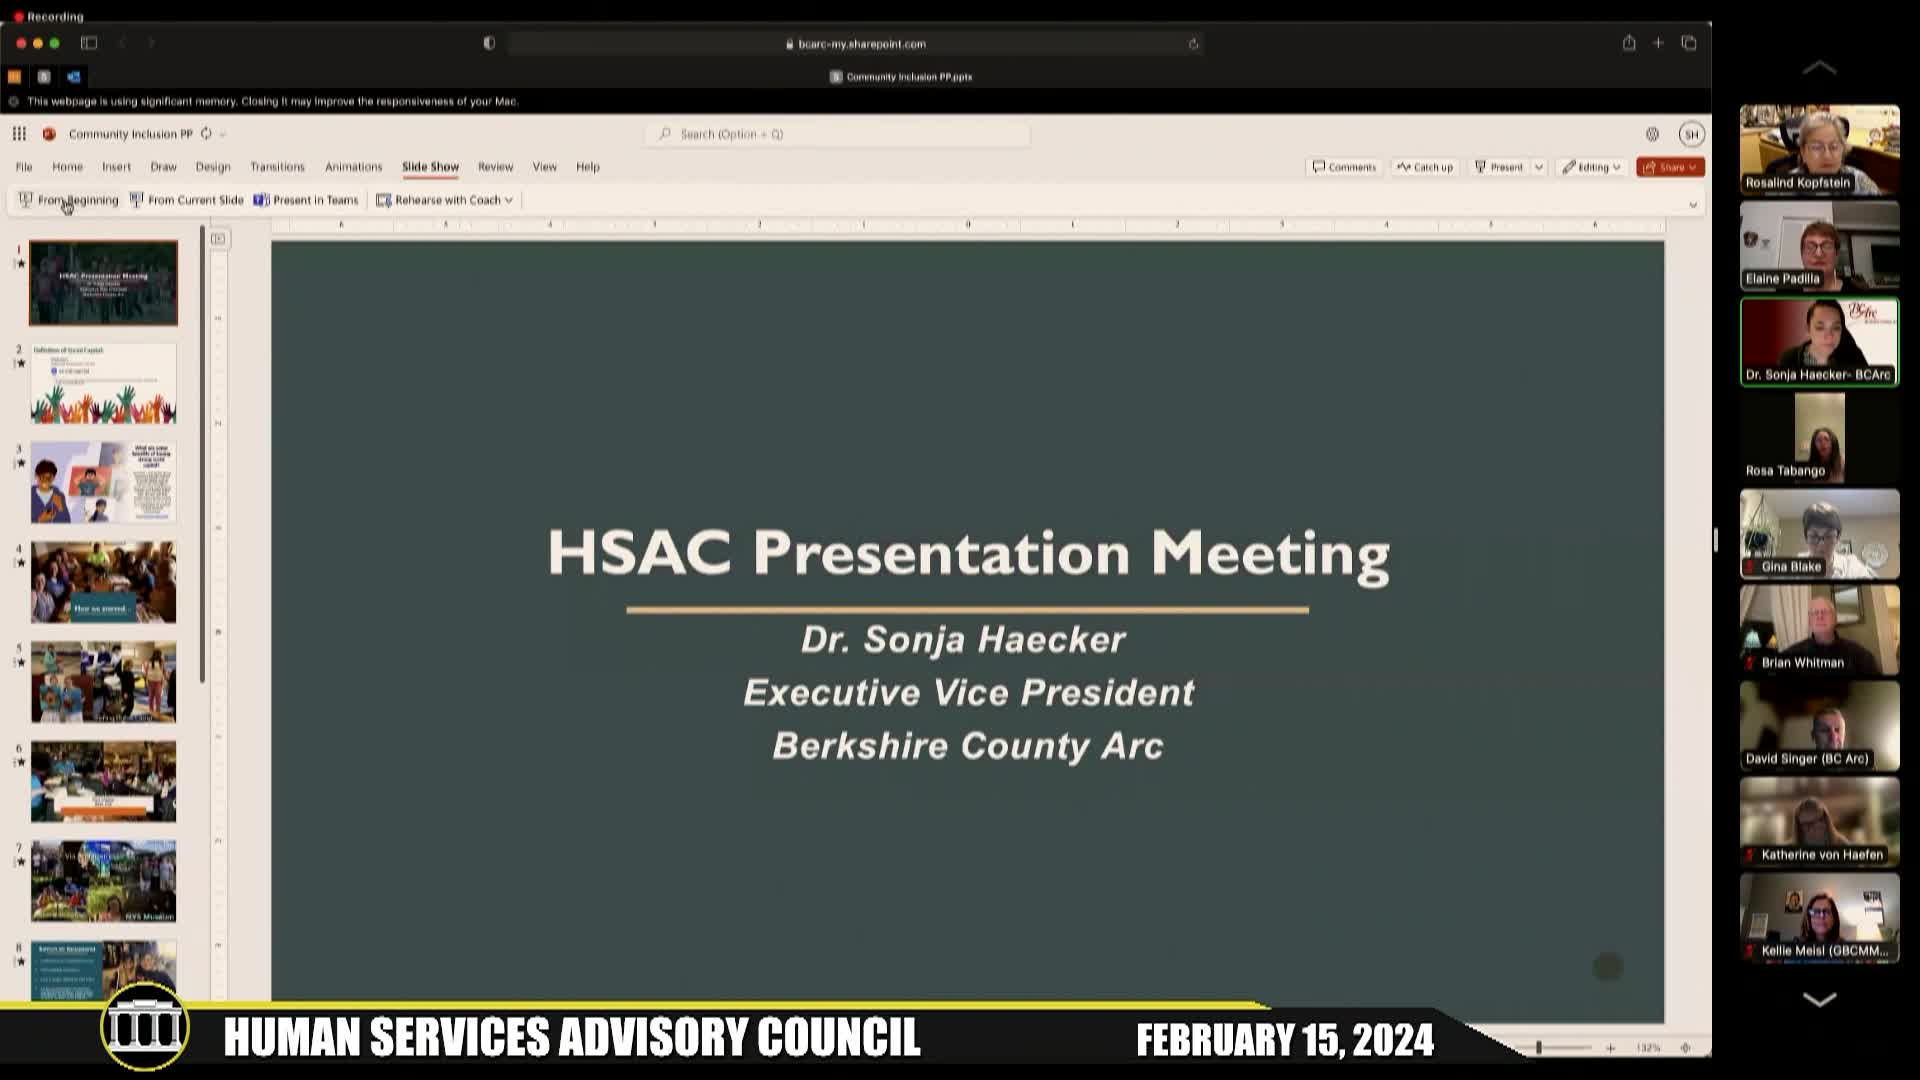
Task: Open the Comments pane
Action: [x=1344, y=167]
